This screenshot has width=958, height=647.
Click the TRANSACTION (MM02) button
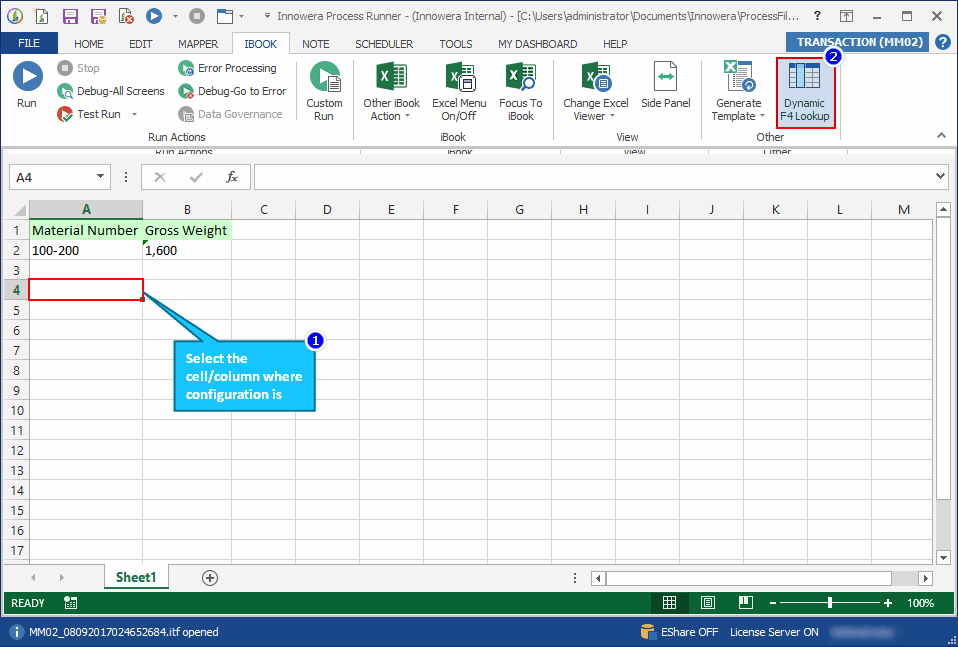pyautogui.click(x=857, y=42)
